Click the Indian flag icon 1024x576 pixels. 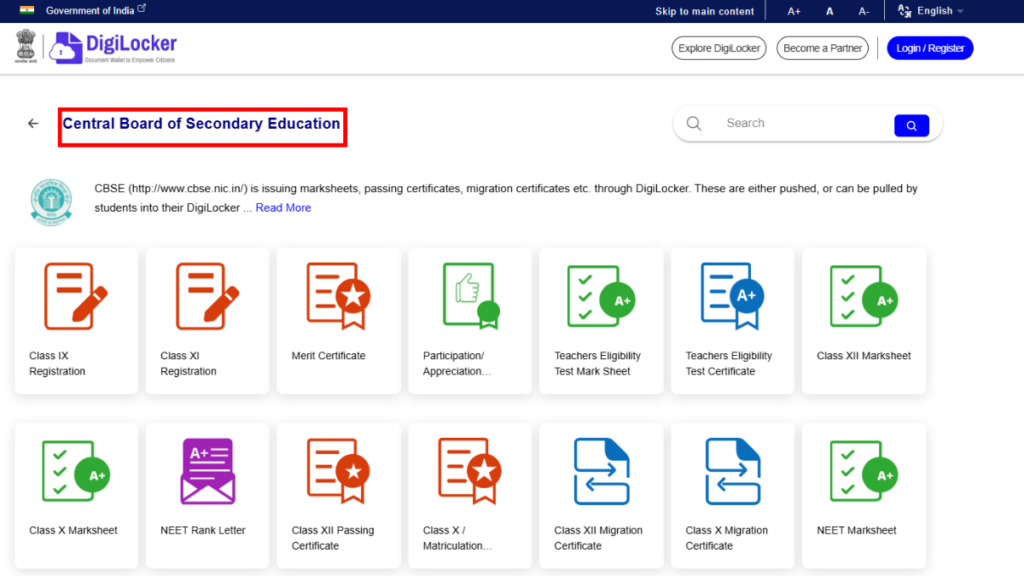click(27, 10)
